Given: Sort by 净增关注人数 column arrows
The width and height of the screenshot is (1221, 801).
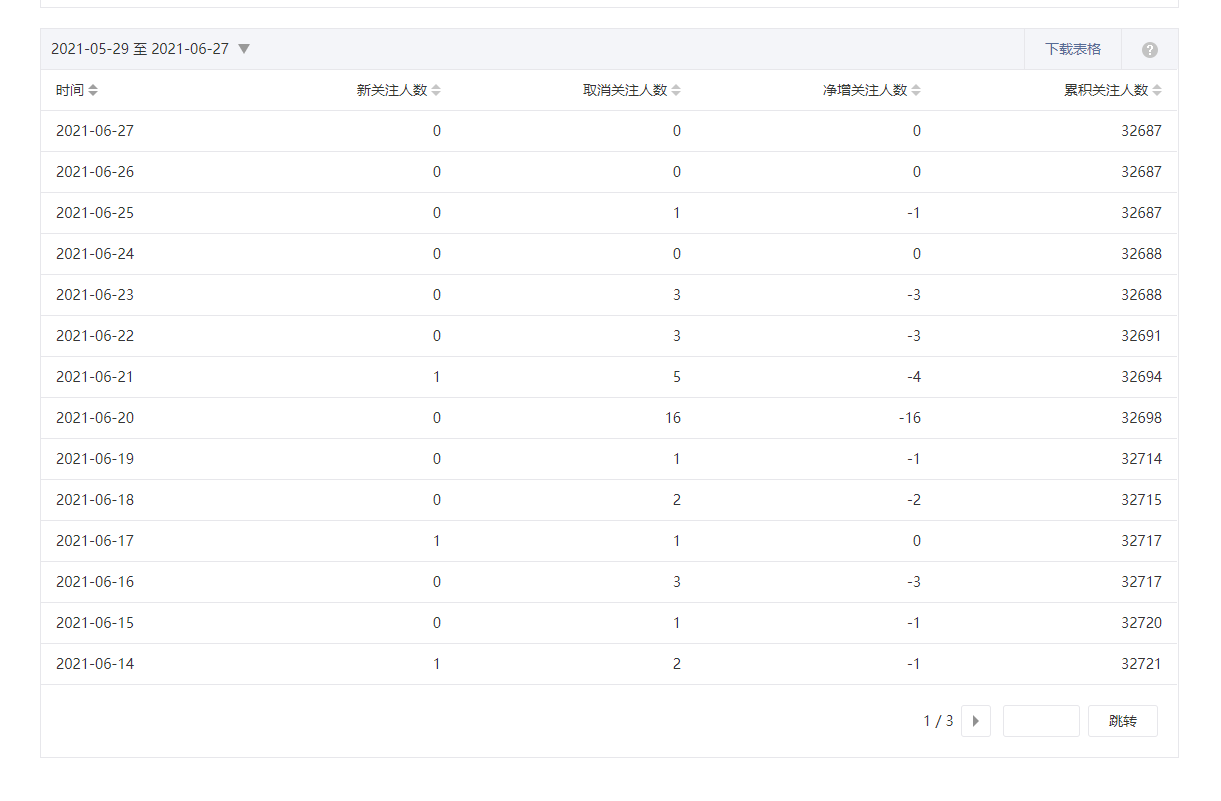Looking at the screenshot, I should tap(916, 91).
